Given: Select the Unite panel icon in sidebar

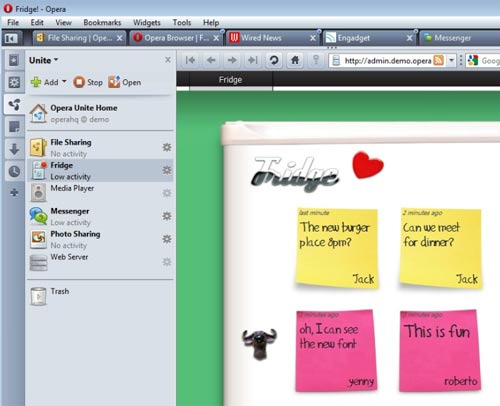Looking at the screenshot, I should [x=14, y=105].
